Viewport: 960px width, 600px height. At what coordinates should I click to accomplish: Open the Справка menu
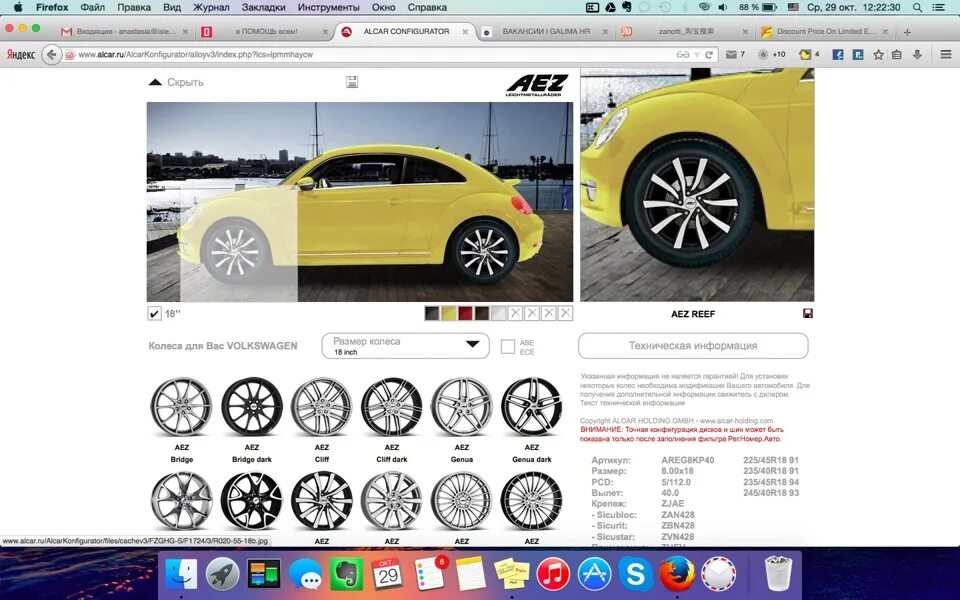tap(427, 7)
